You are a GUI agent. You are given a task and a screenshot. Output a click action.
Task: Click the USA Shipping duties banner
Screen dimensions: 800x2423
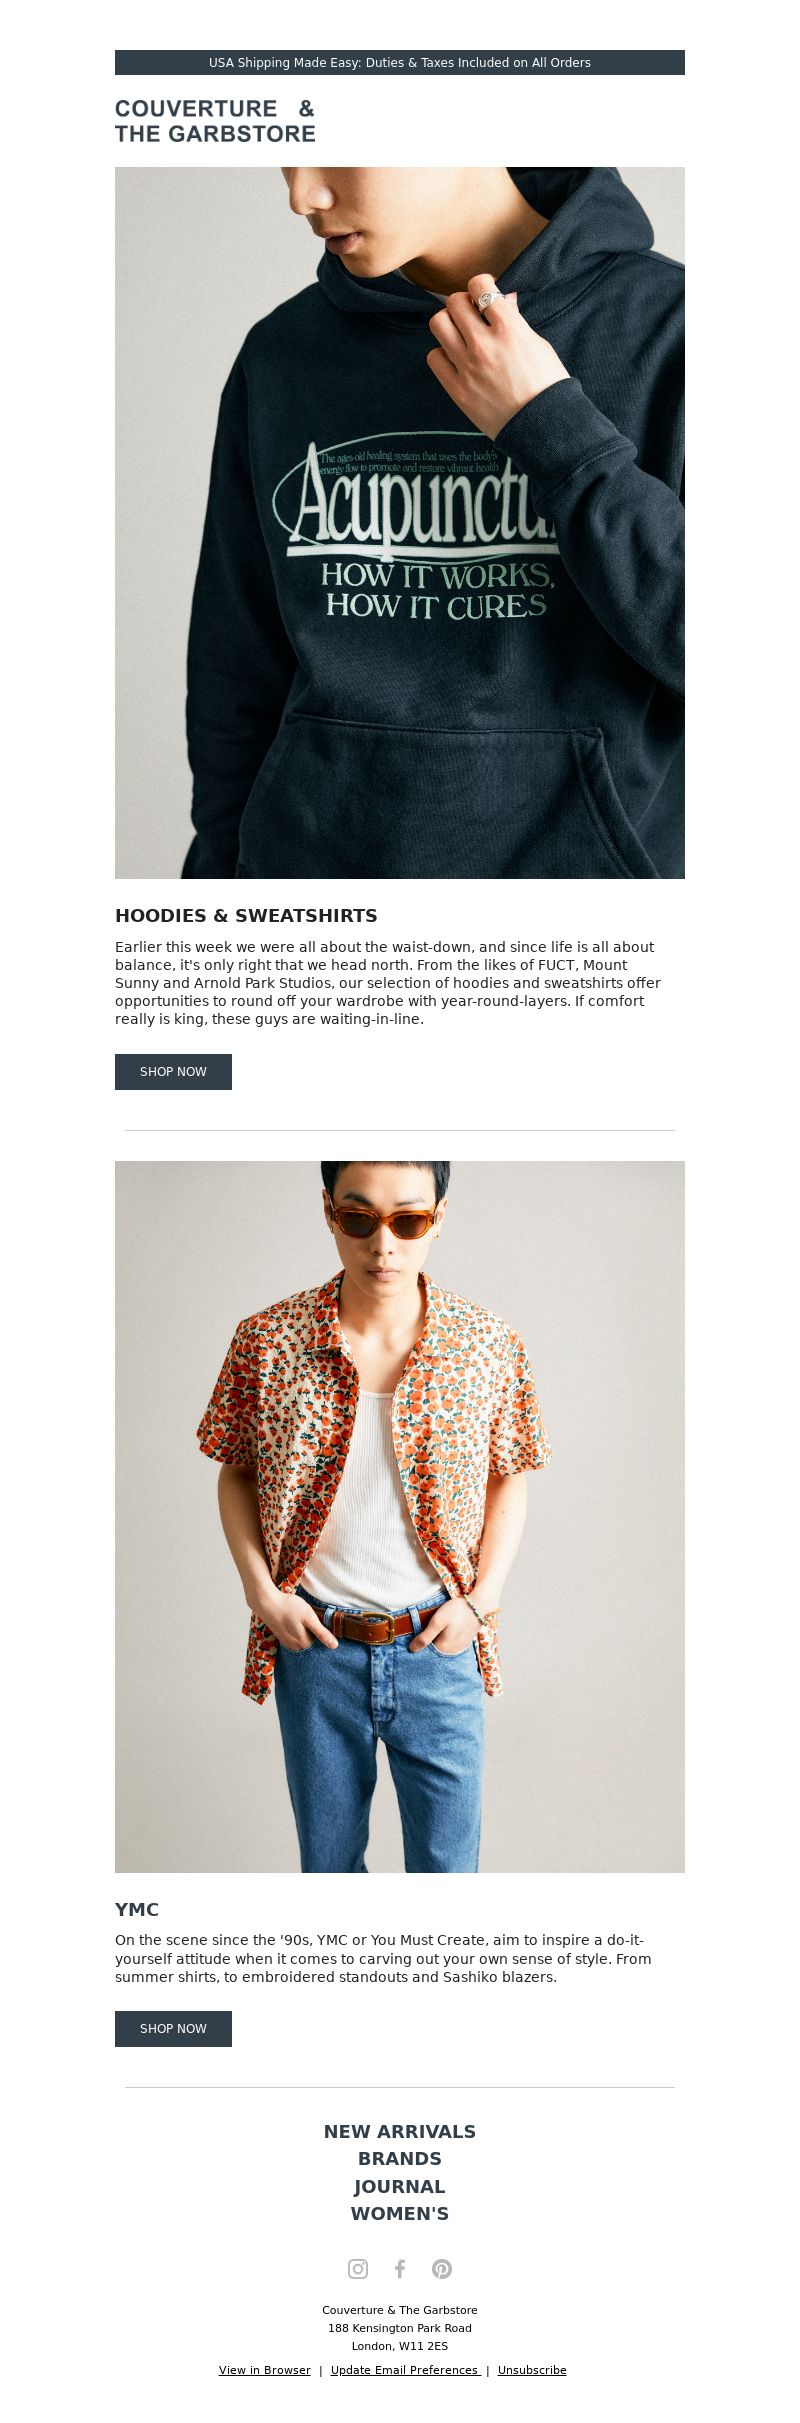pos(400,62)
